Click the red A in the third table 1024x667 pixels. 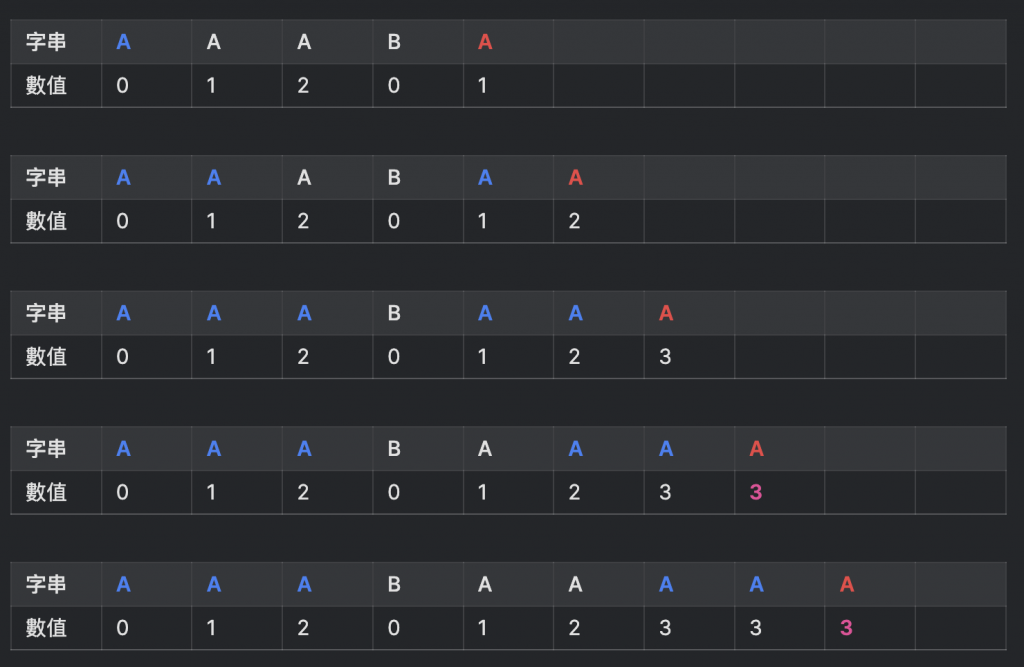click(x=665, y=314)
